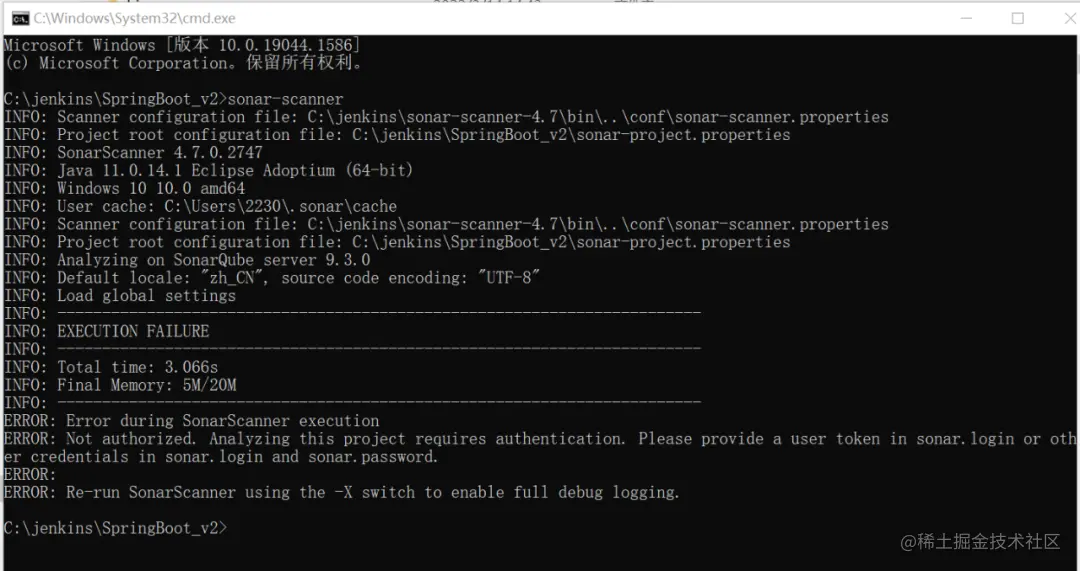Click the second Project root configuration file line
This screenshot has width=1080, height=571.
397,242
